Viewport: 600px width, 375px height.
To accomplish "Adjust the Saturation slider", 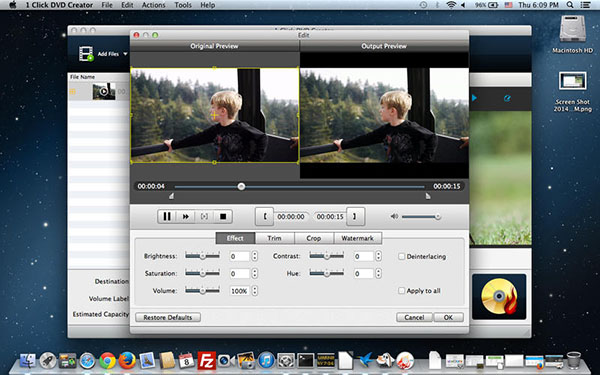I will (x=202, y=273).
